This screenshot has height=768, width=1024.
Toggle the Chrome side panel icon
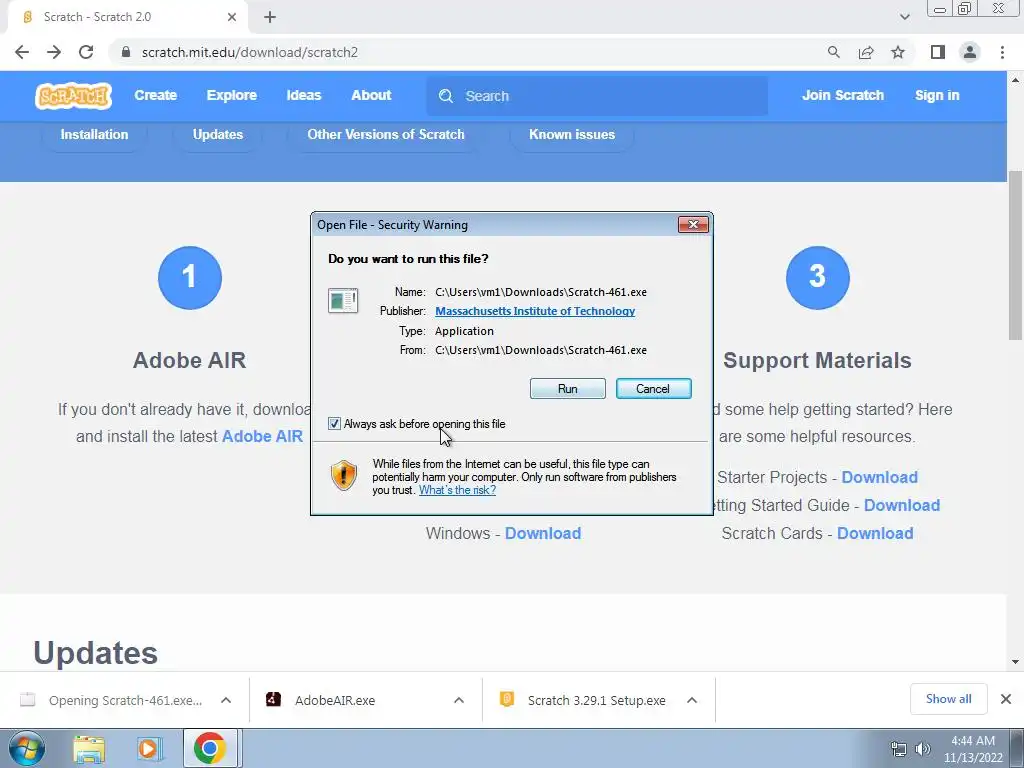pos(938,52)
